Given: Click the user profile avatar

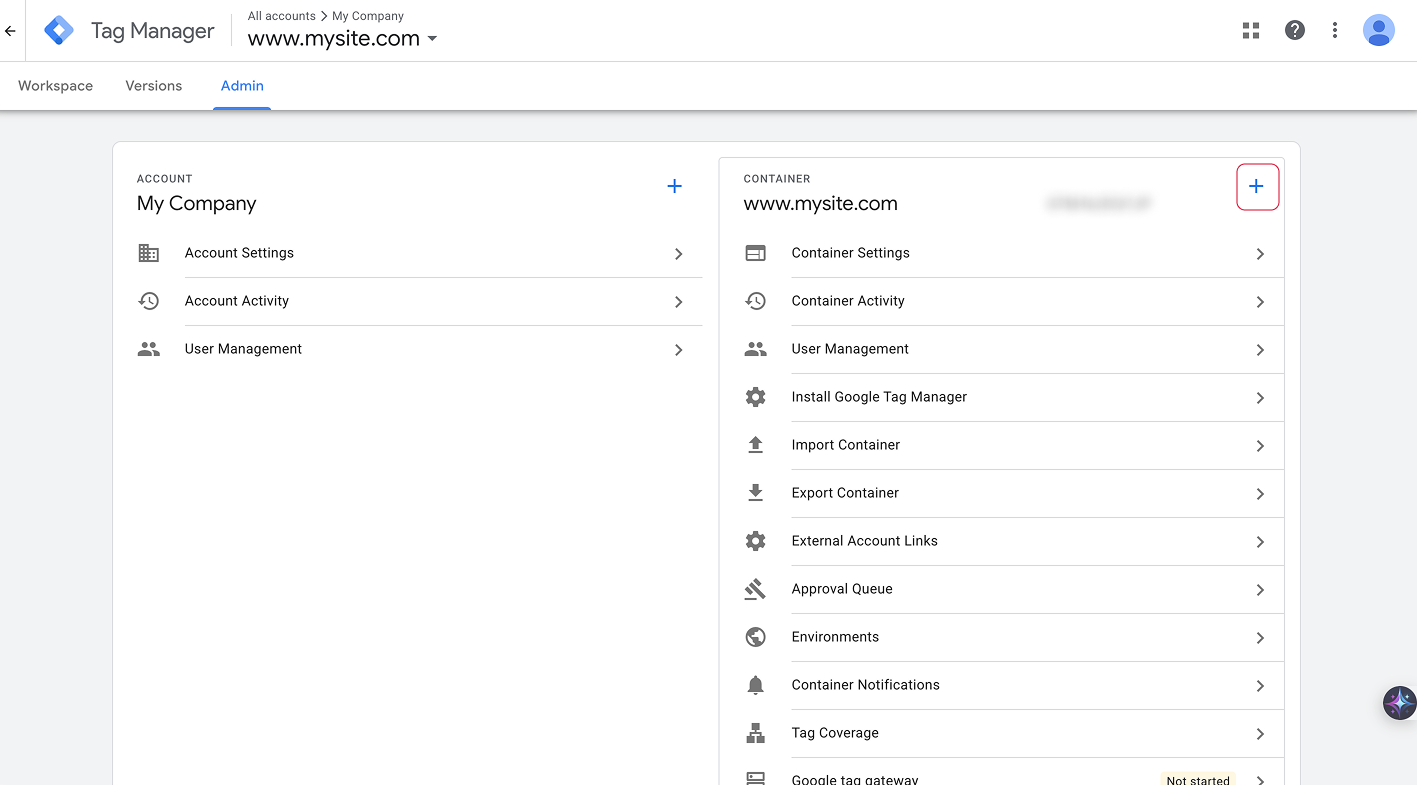Looking at the screenshot, I should [1379, 30].
